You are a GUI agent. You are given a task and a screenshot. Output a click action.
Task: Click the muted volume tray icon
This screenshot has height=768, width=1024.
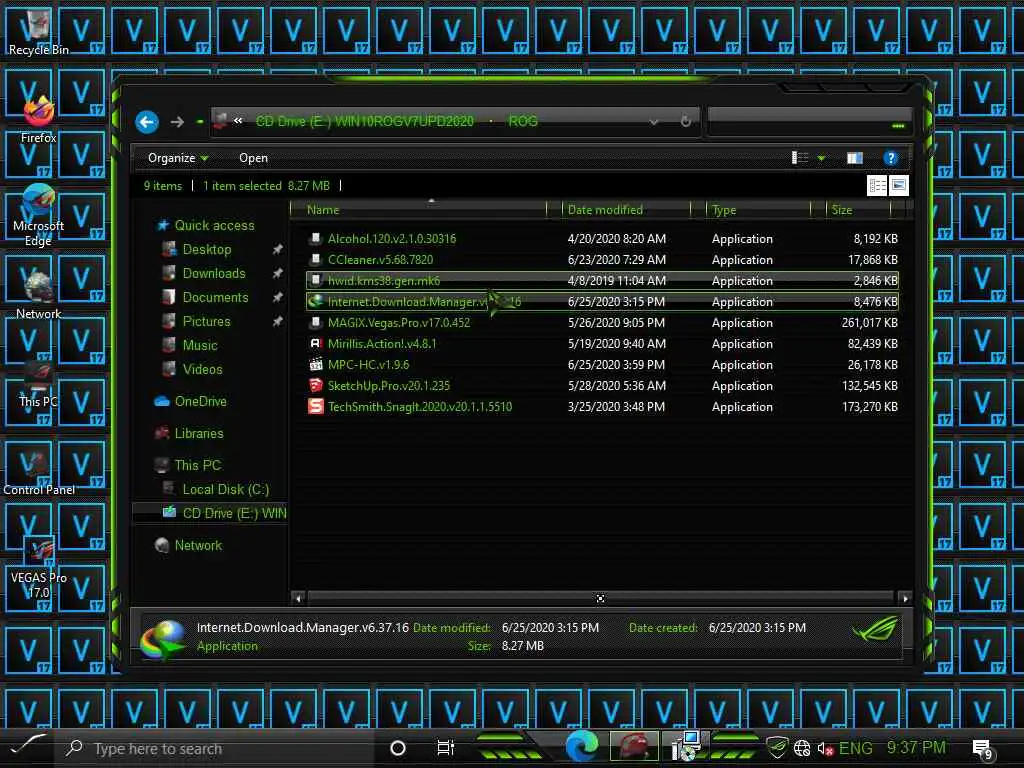(825, 748)
